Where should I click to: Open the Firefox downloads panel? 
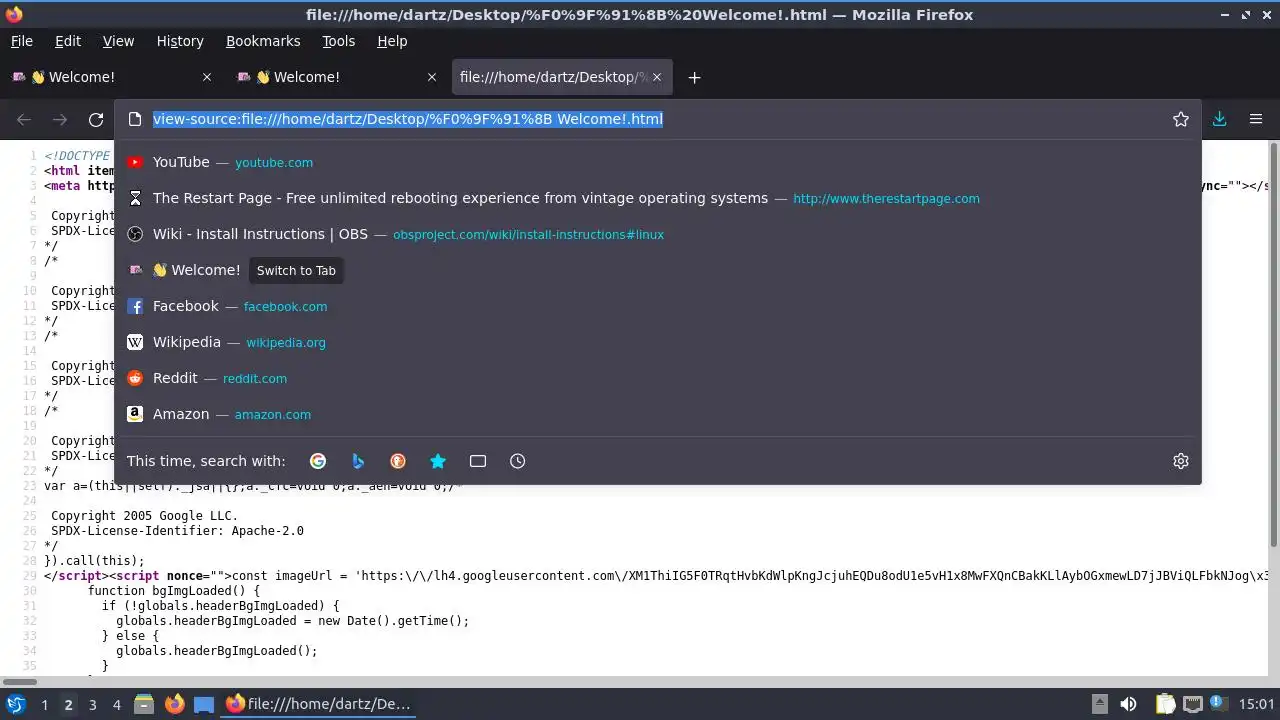pos(1219,119)
